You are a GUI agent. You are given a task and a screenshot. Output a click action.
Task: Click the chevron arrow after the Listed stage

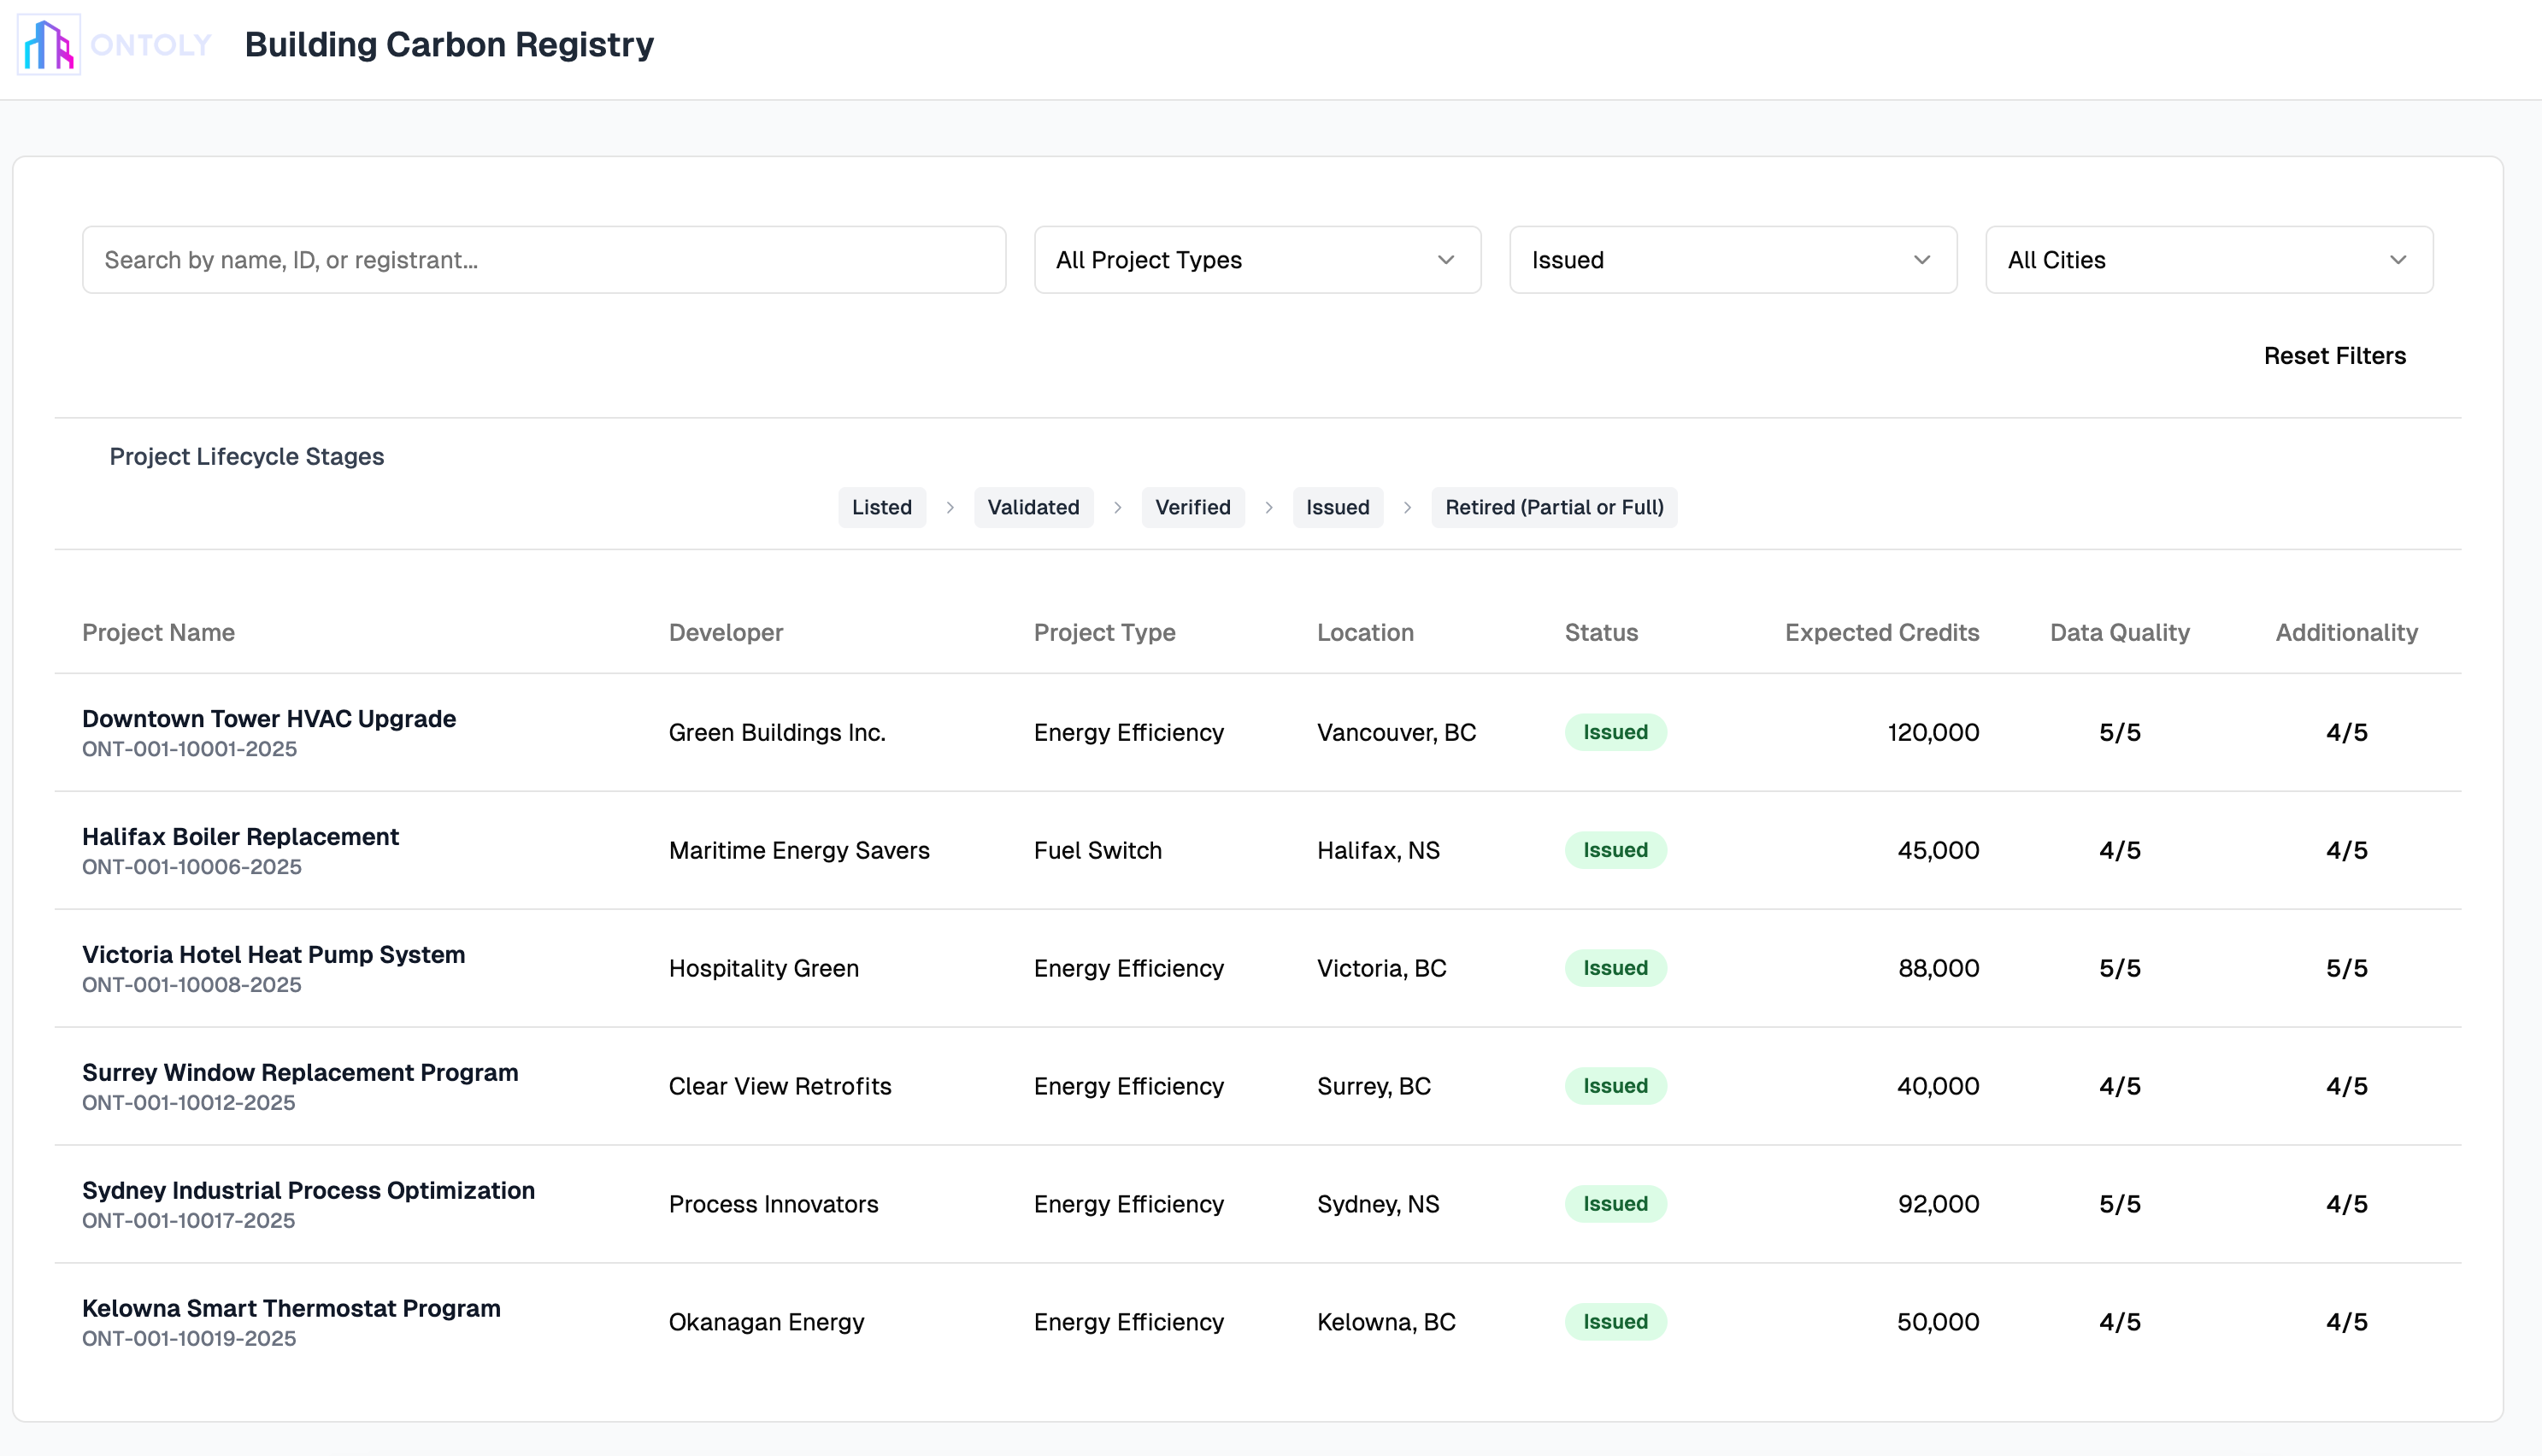(950, 508)
